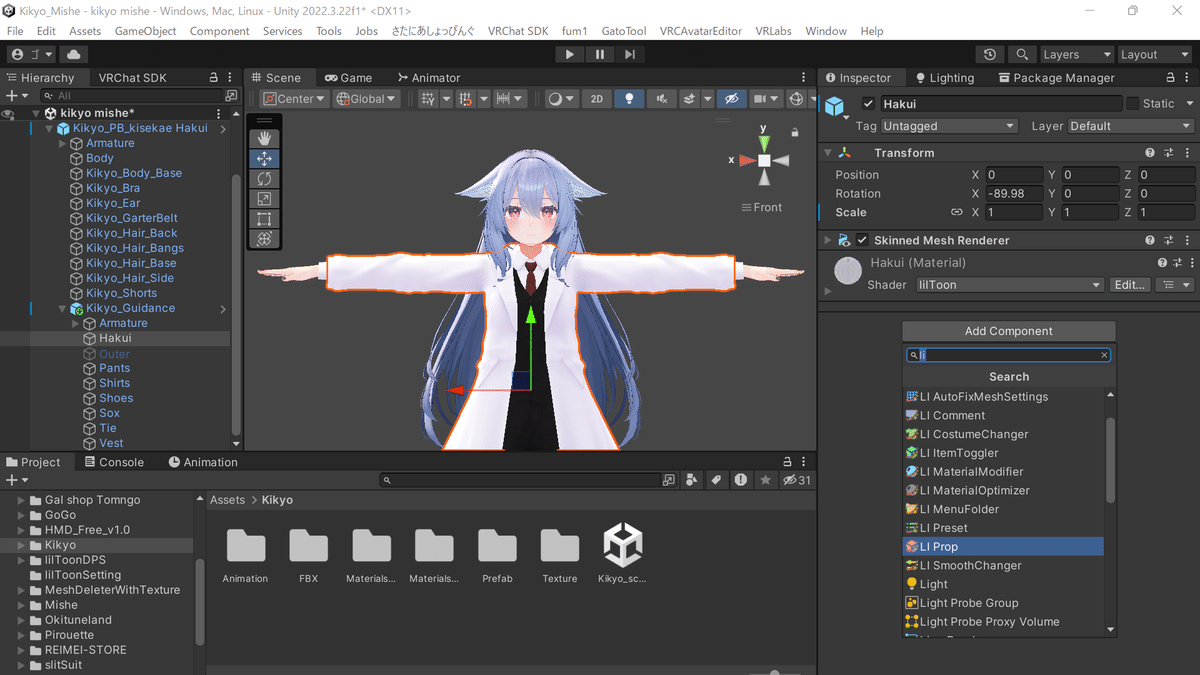Click the shader Edit... button
The image size is (1200, 675).
(x=1129, y=285)
